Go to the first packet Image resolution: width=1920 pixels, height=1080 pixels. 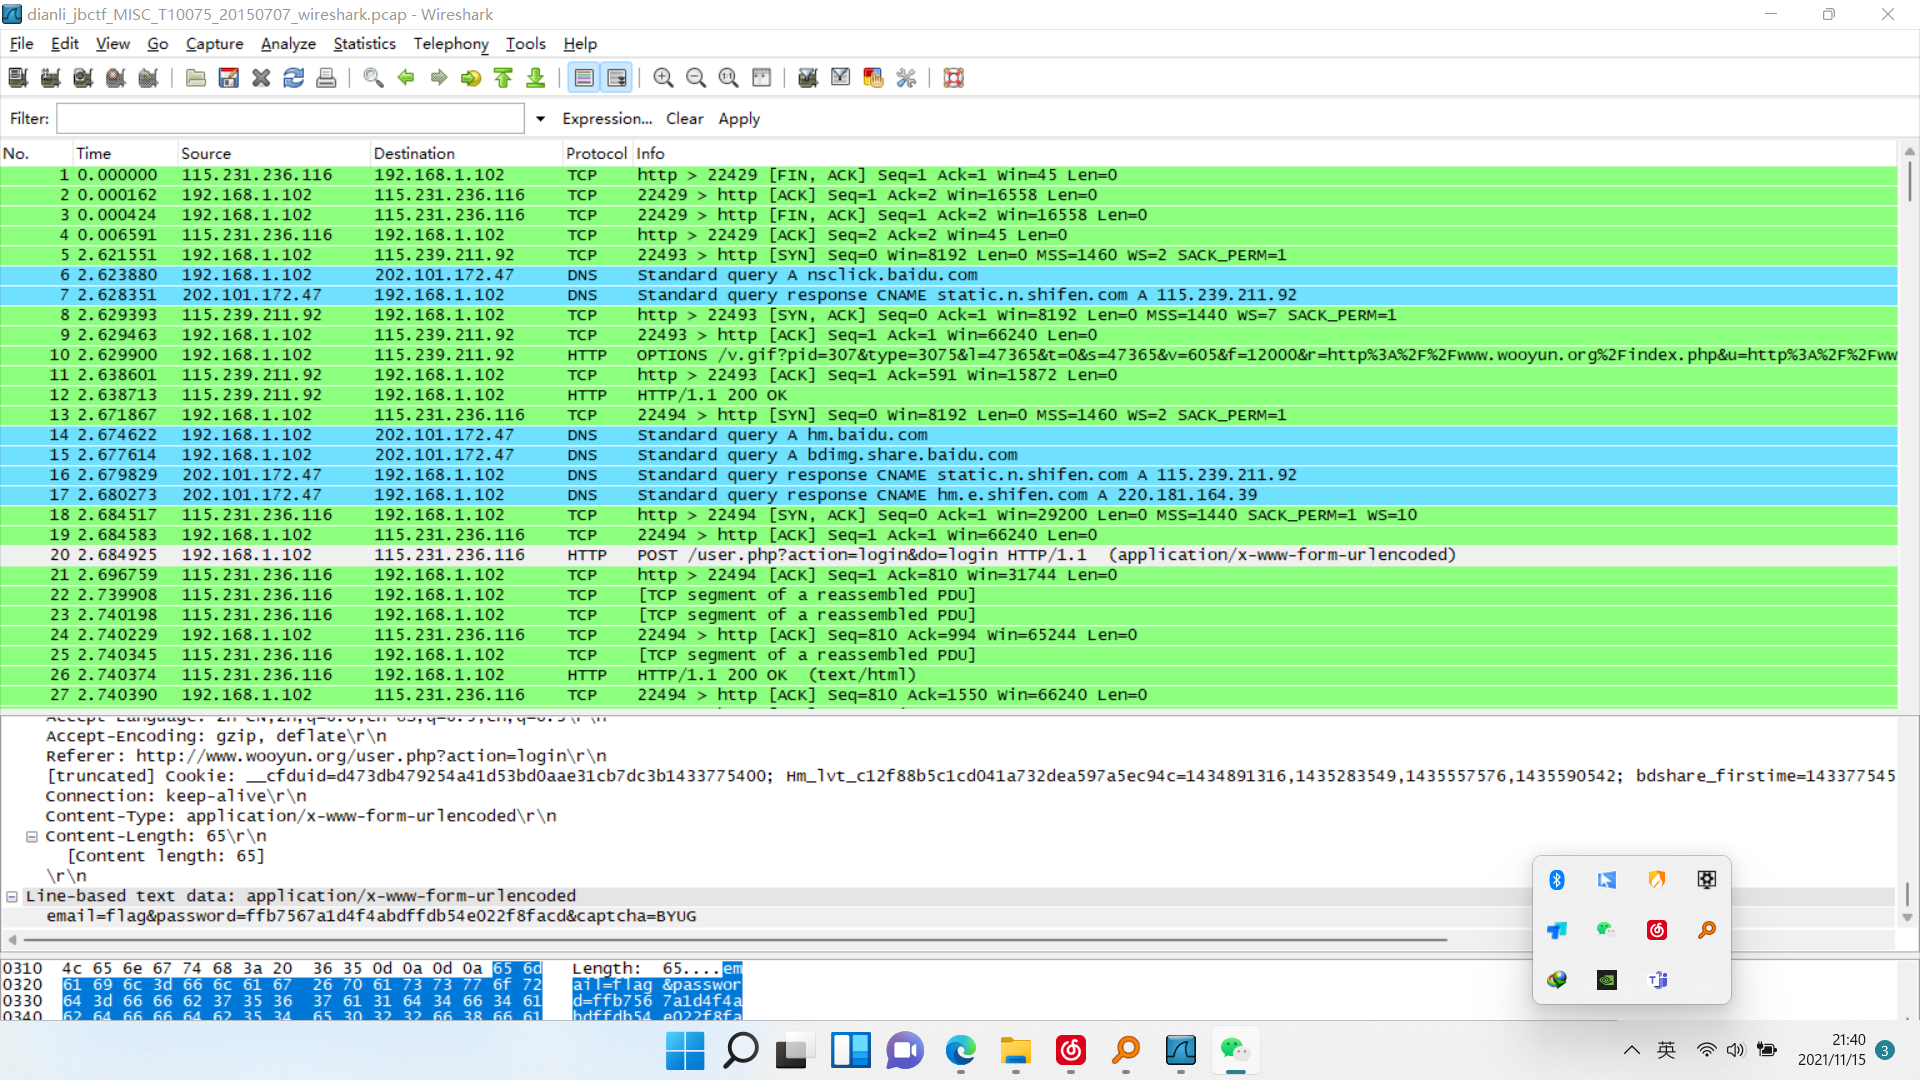504,78
